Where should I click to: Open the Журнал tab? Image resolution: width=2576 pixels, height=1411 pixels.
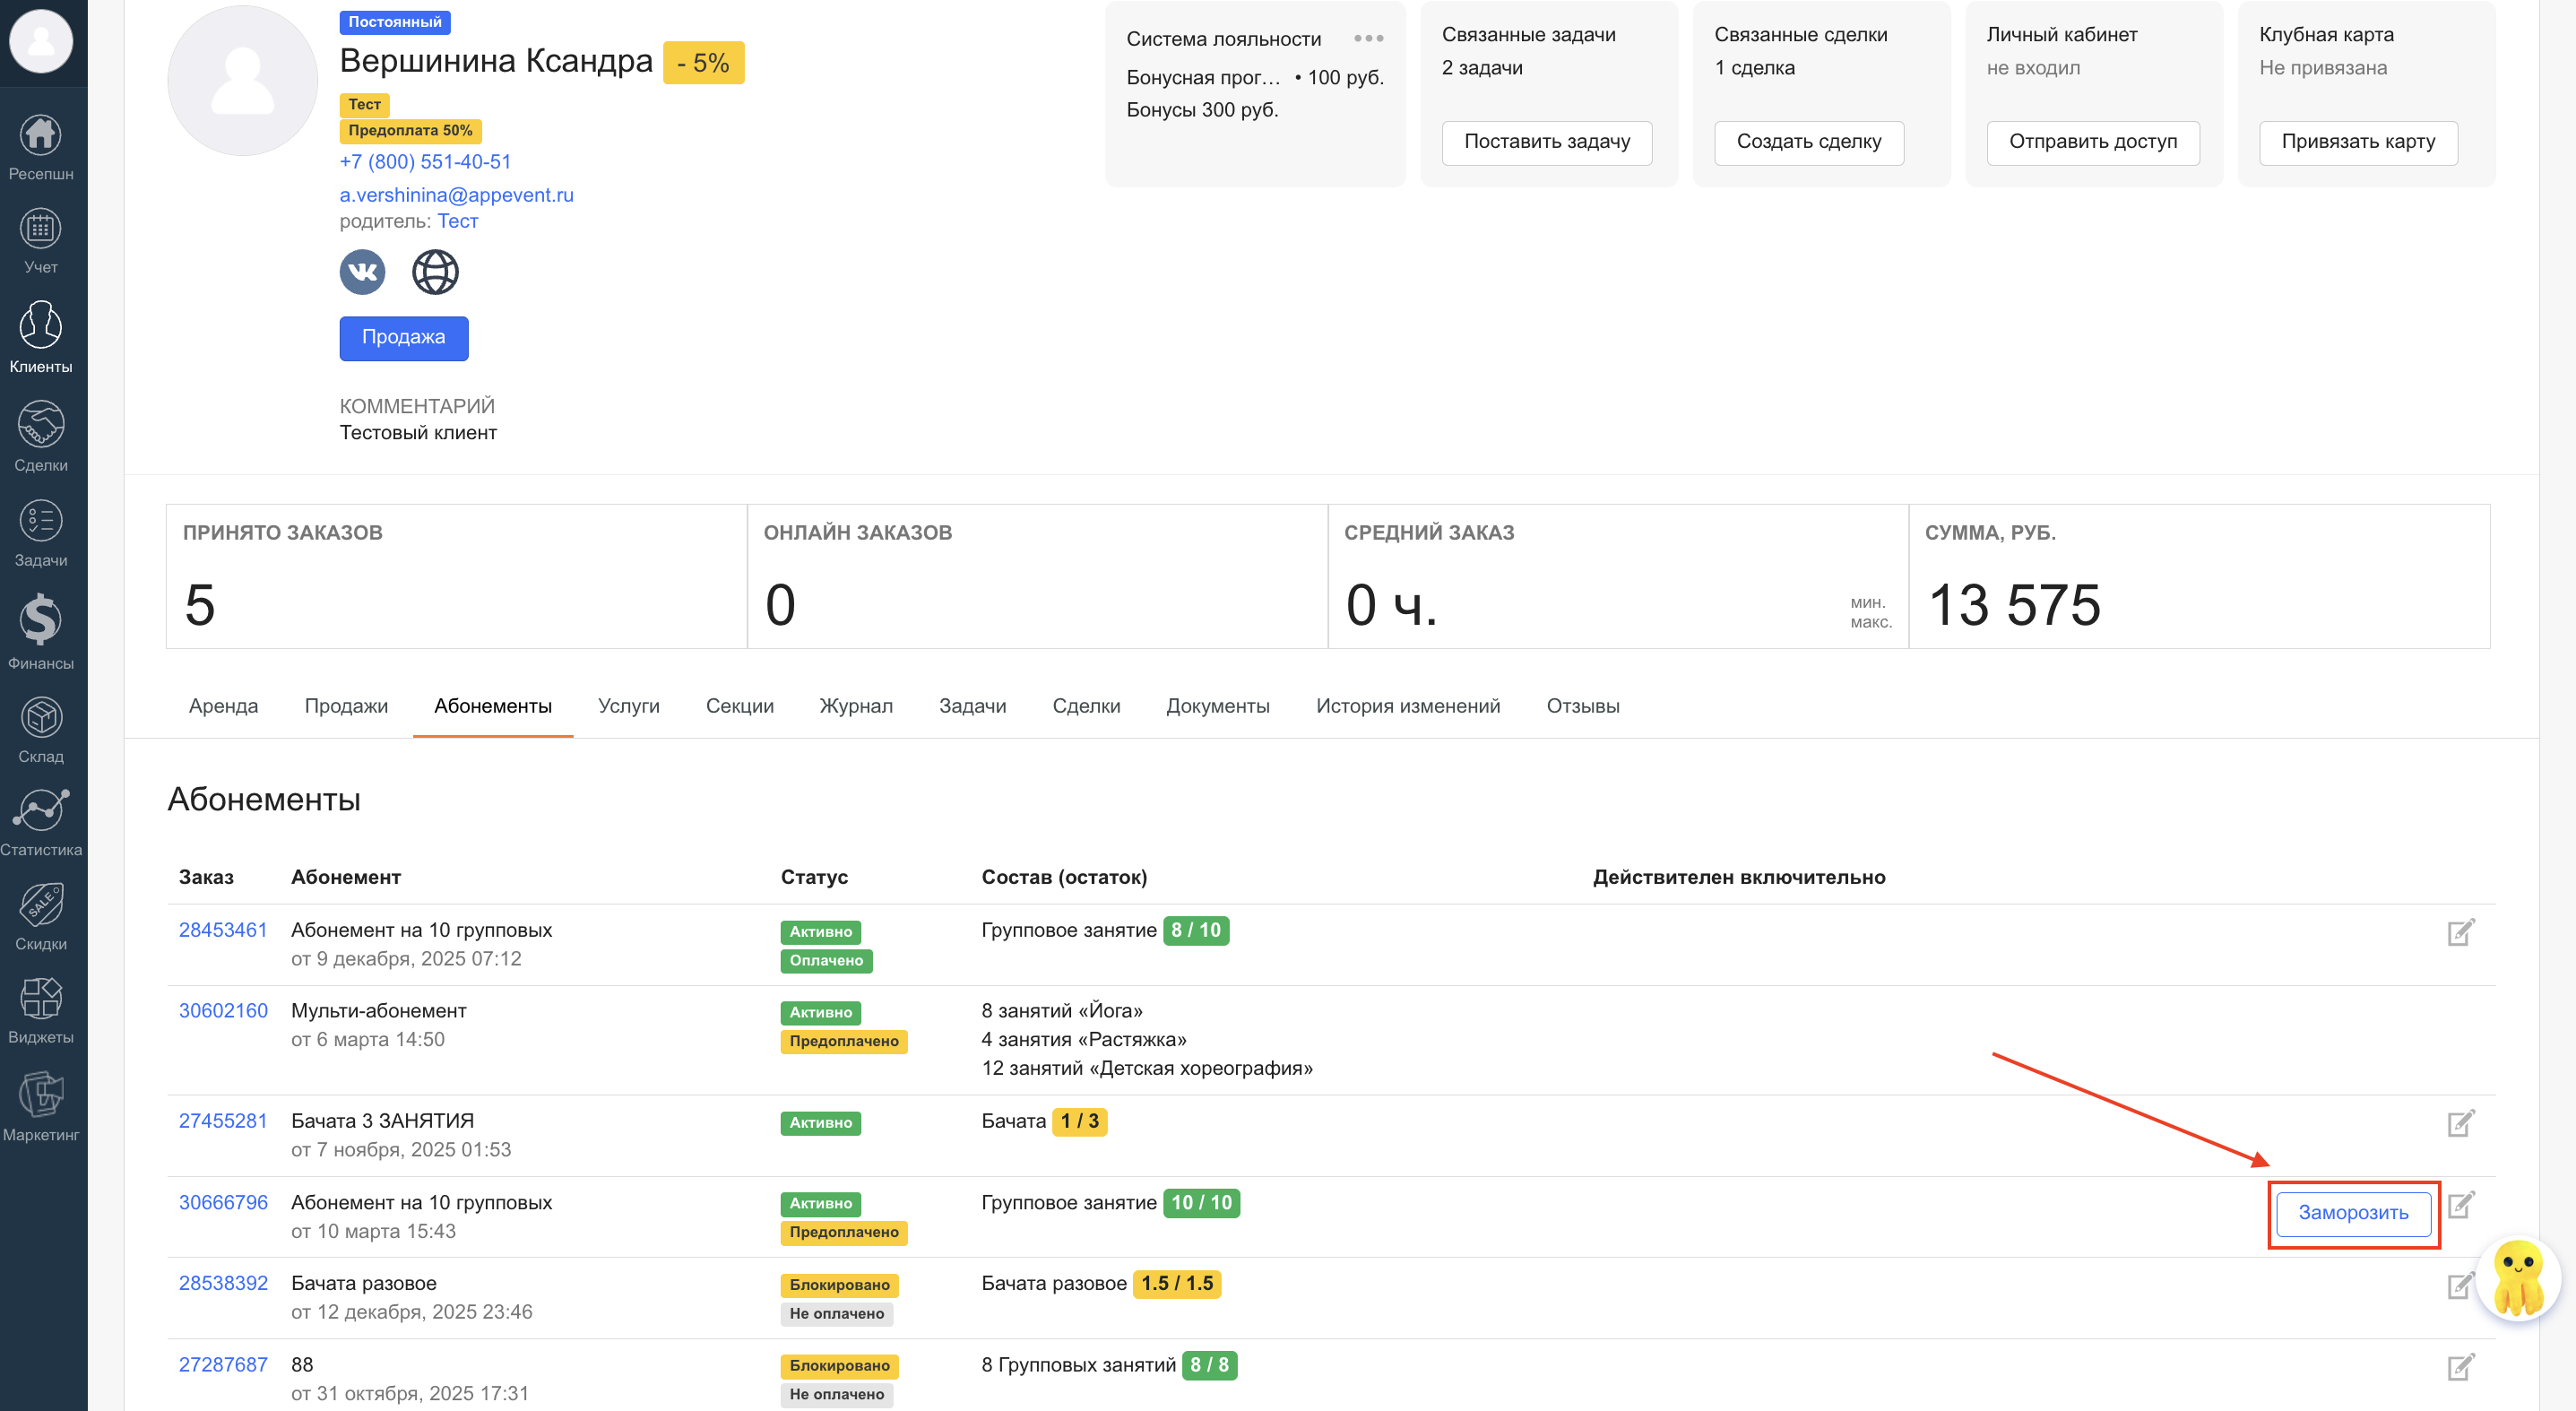point(855,706)
